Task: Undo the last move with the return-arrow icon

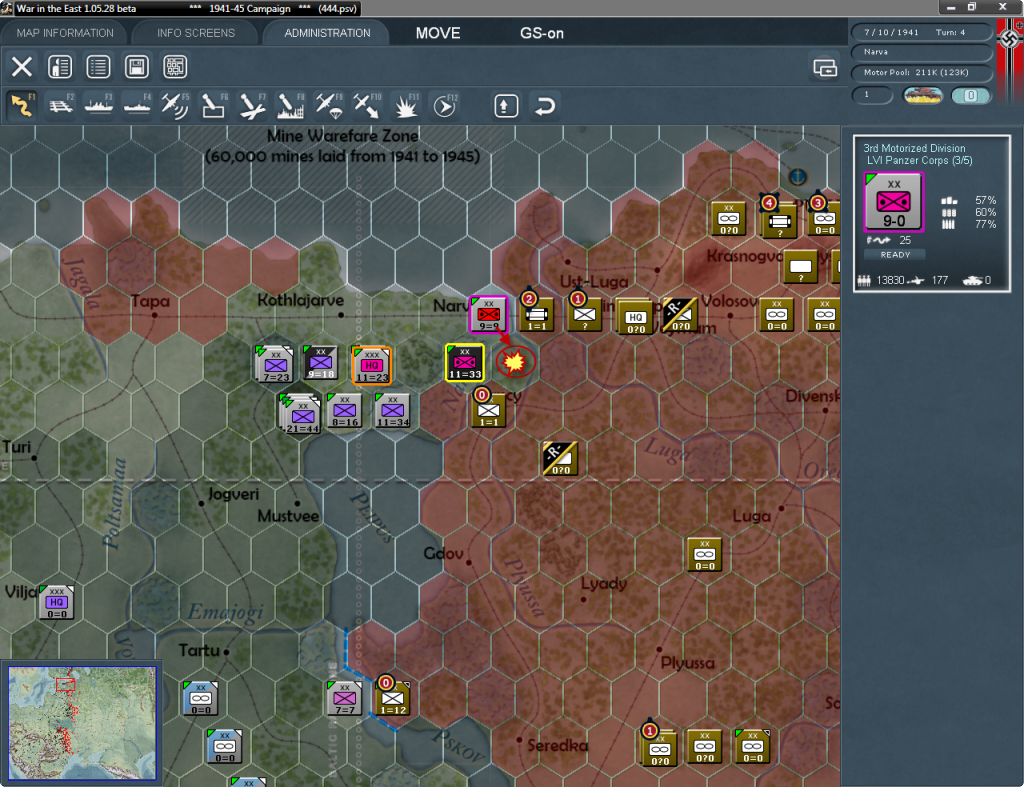Action: 545,106
